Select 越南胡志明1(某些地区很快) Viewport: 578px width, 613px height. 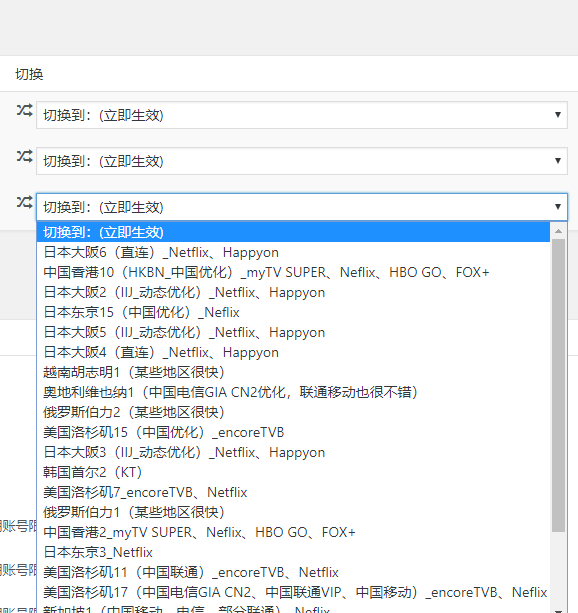[293, 372]
